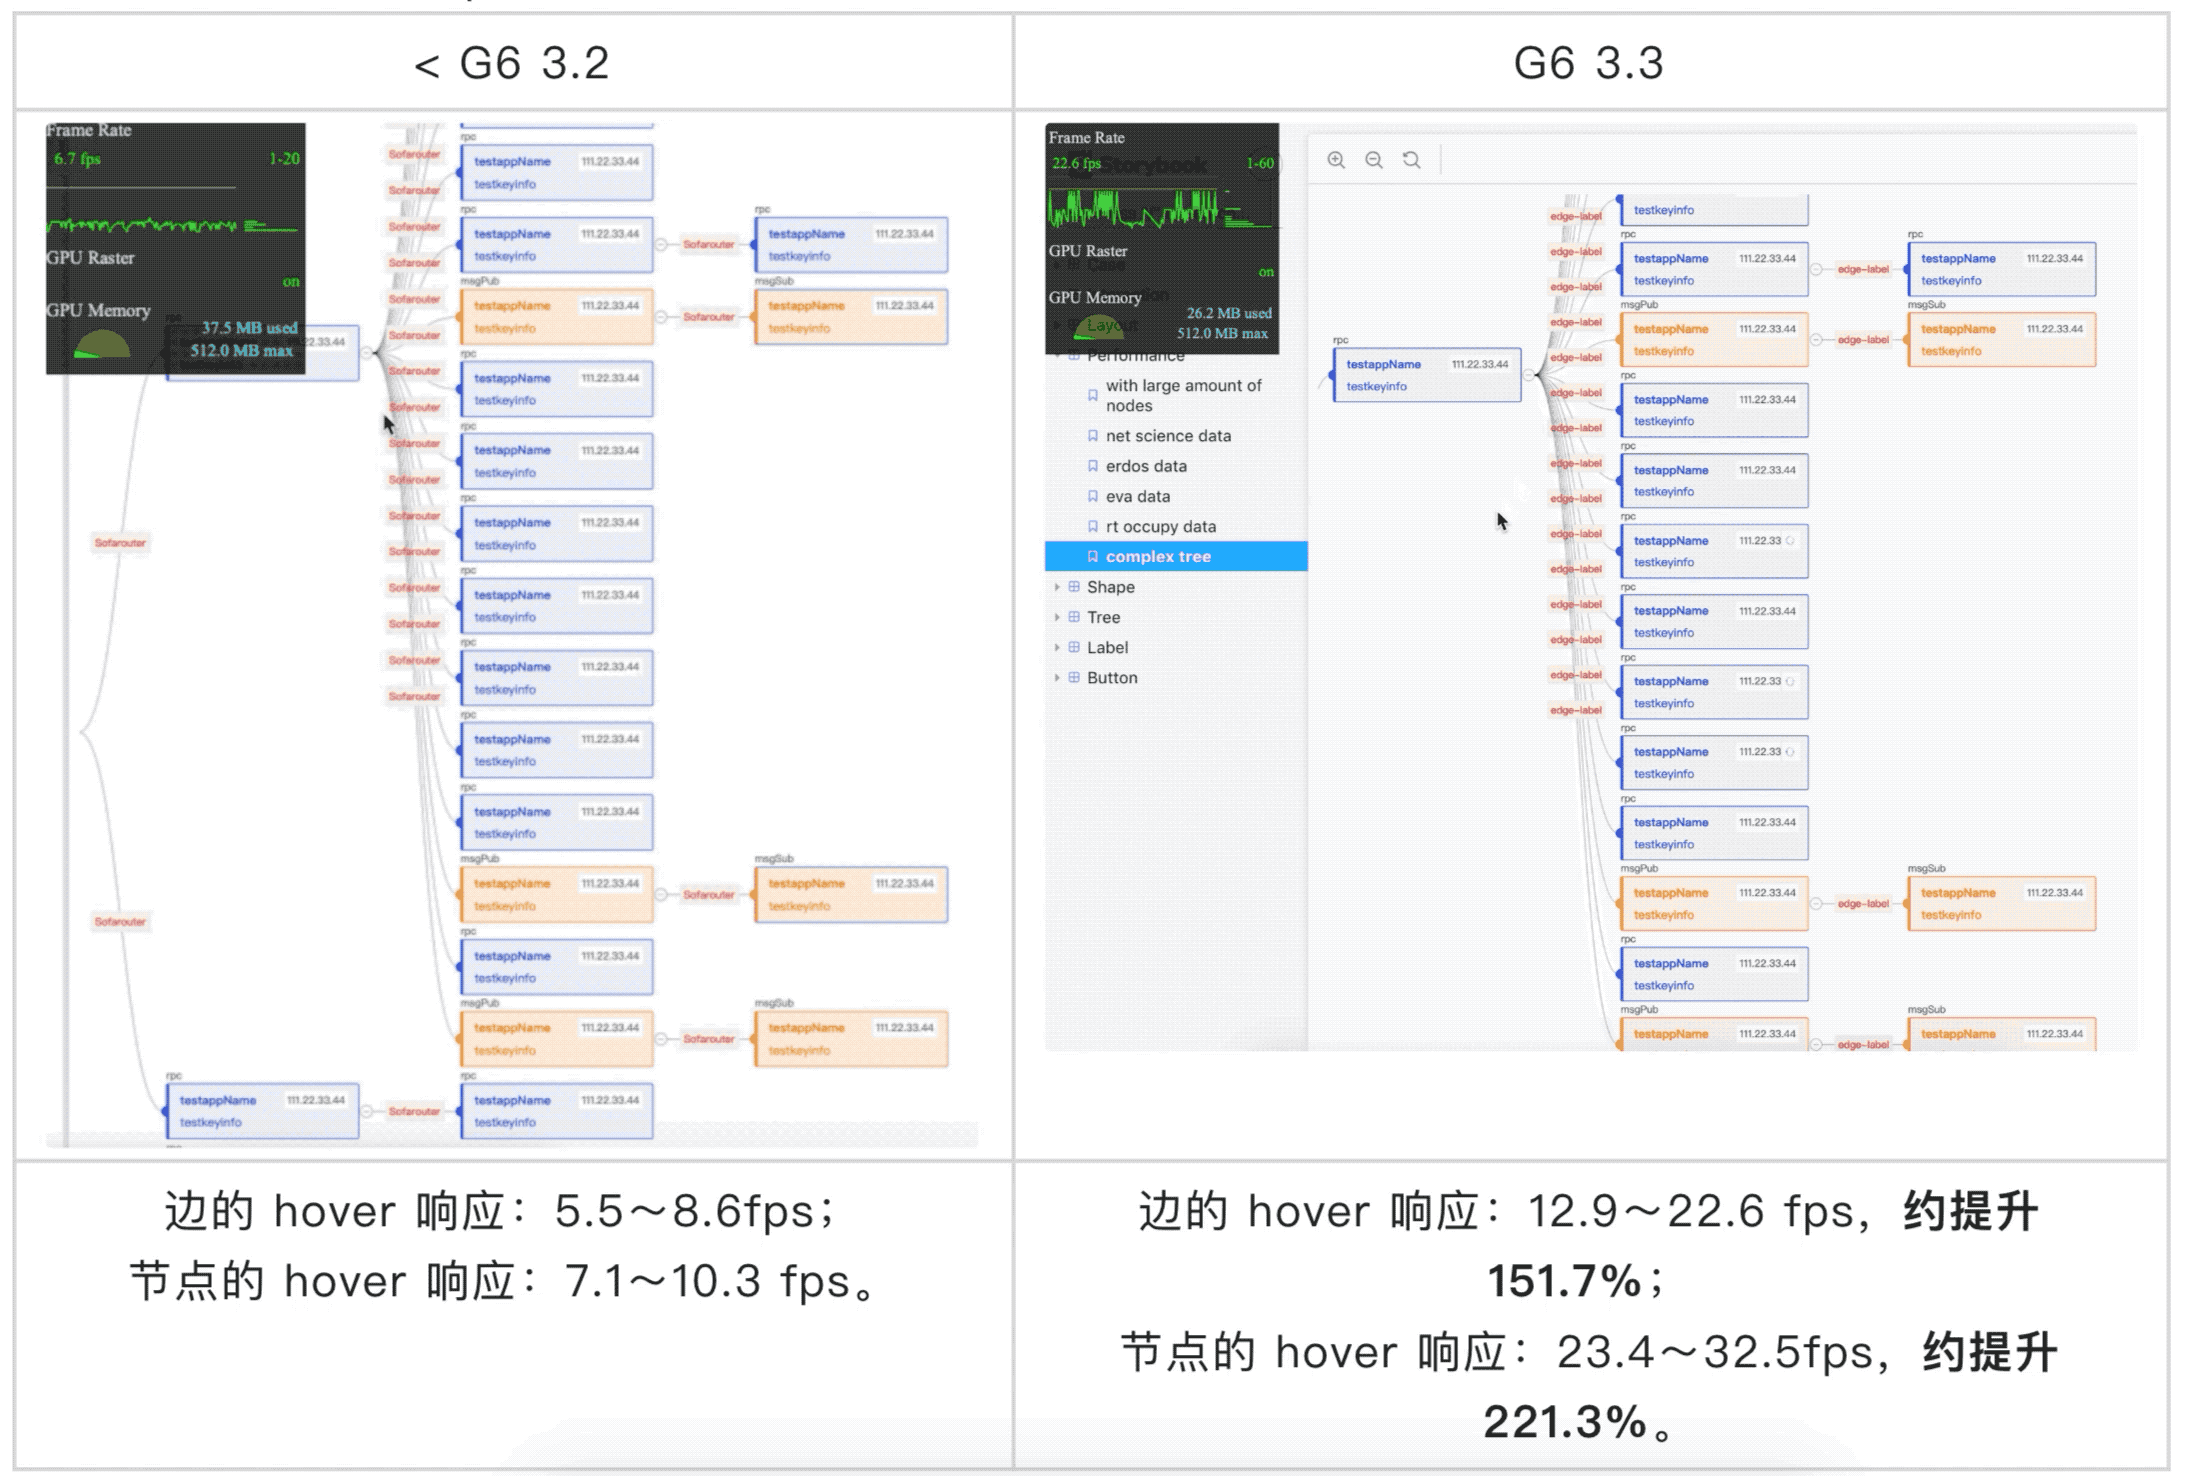Screen dimensions: 2200x1476
Task: Click the reset view arrow icon
Action: pyautogui.click(x=1410, y=160)
